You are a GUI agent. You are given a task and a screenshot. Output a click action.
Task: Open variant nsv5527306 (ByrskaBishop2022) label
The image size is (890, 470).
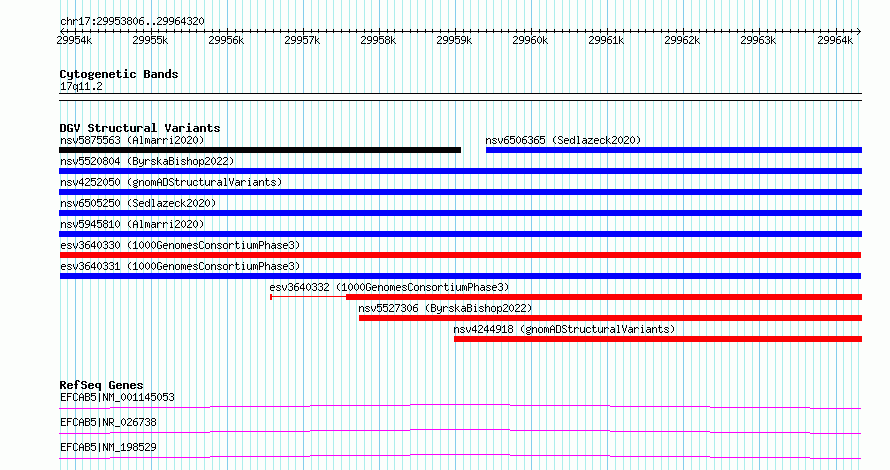(446, 308)
